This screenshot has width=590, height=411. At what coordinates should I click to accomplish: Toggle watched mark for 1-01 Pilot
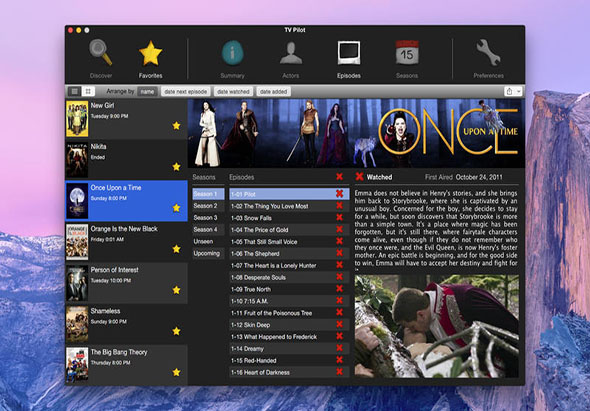pyautogui.click(x=339, y=193)
